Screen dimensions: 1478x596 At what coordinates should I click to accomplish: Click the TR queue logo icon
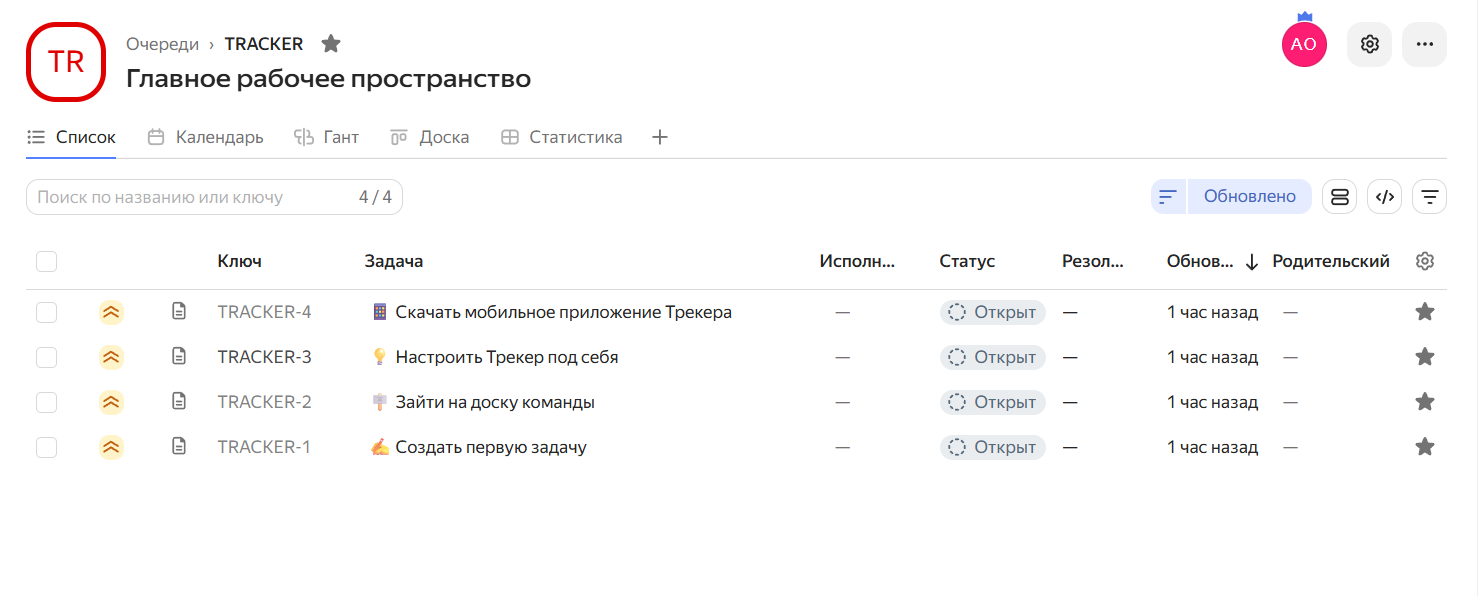(66, 62)
